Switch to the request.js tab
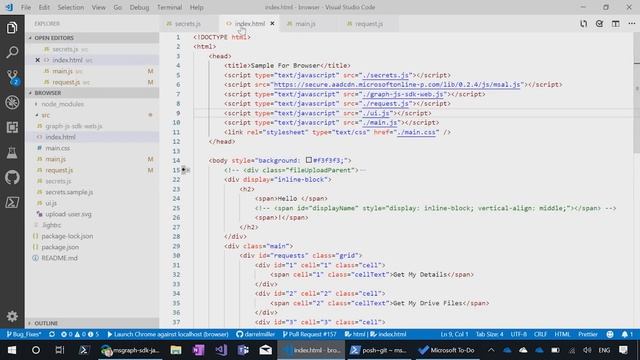 [369, 24]
